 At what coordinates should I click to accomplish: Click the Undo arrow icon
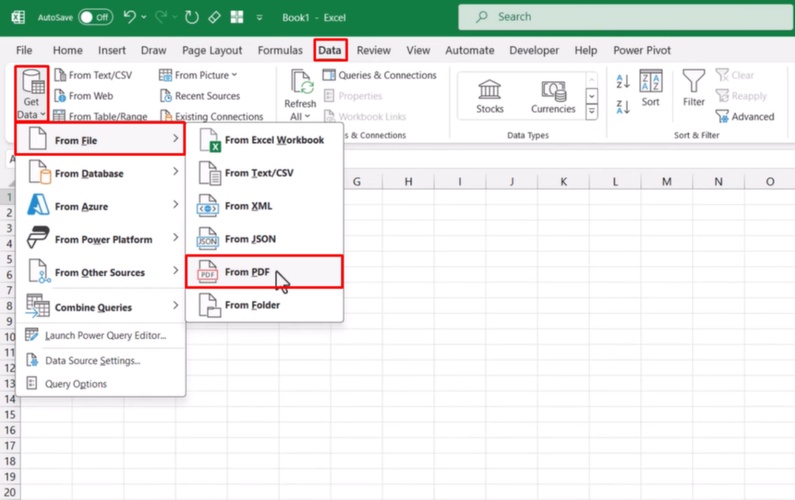[129, 17]
